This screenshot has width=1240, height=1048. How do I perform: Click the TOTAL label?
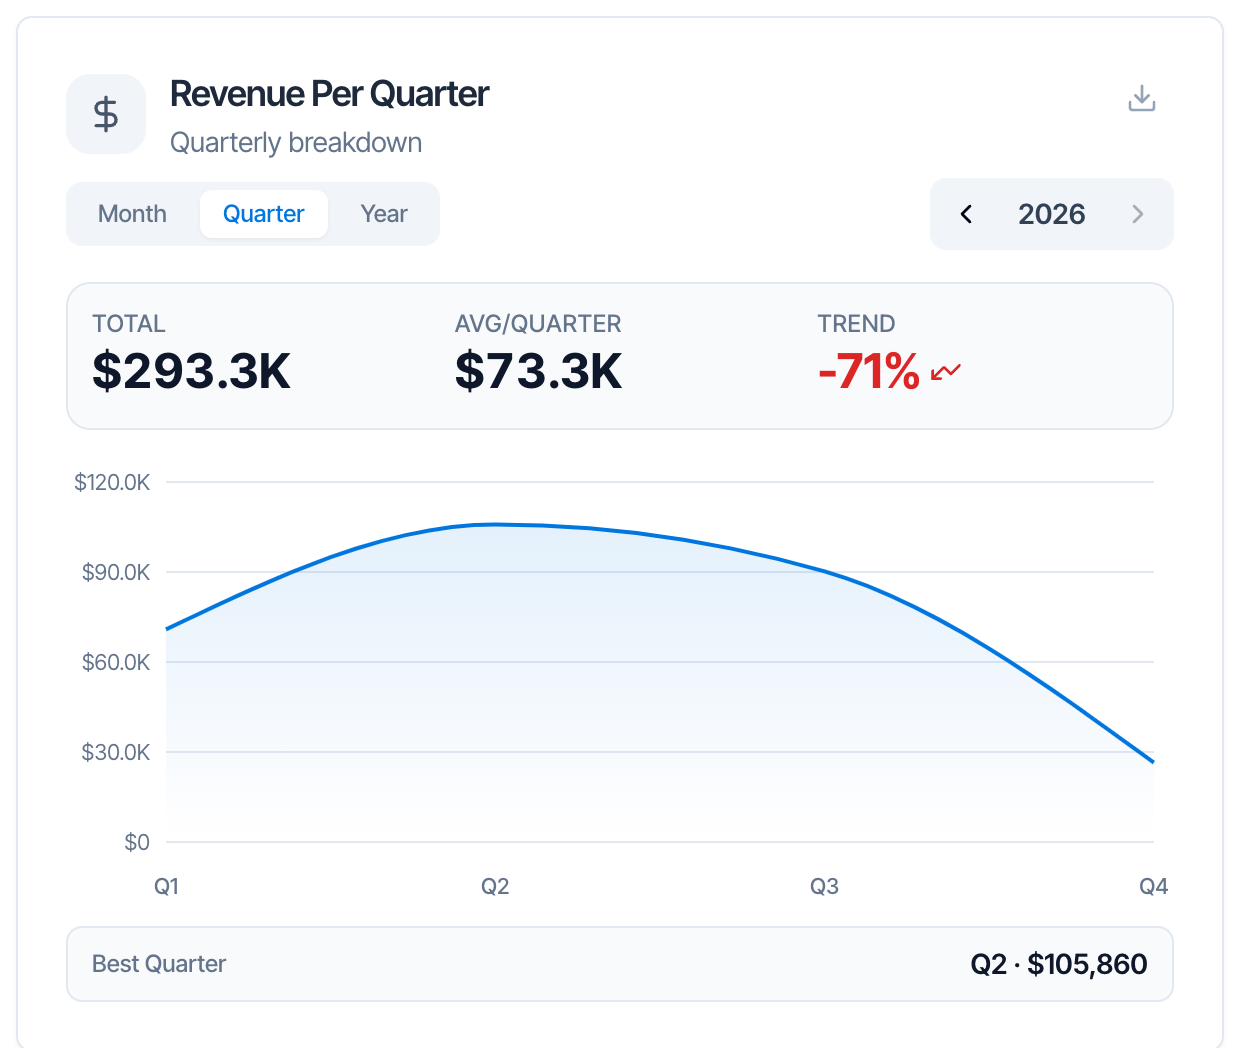tap(129, 324)
